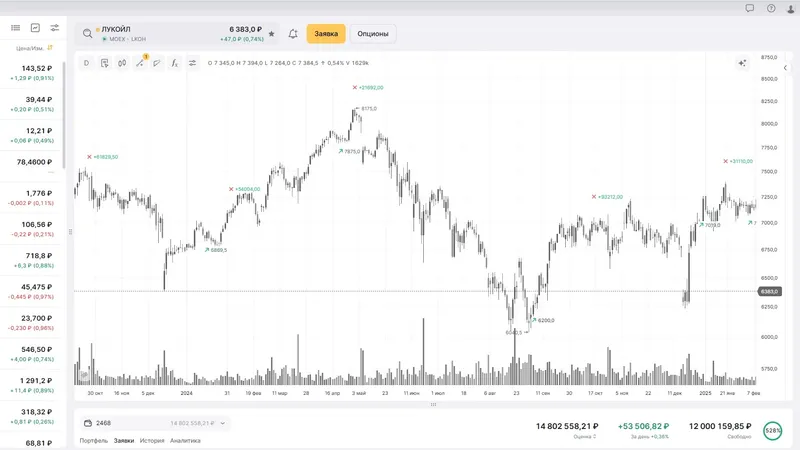
Task: Switch watchlist to list view
Action: (x=16, y=28)
